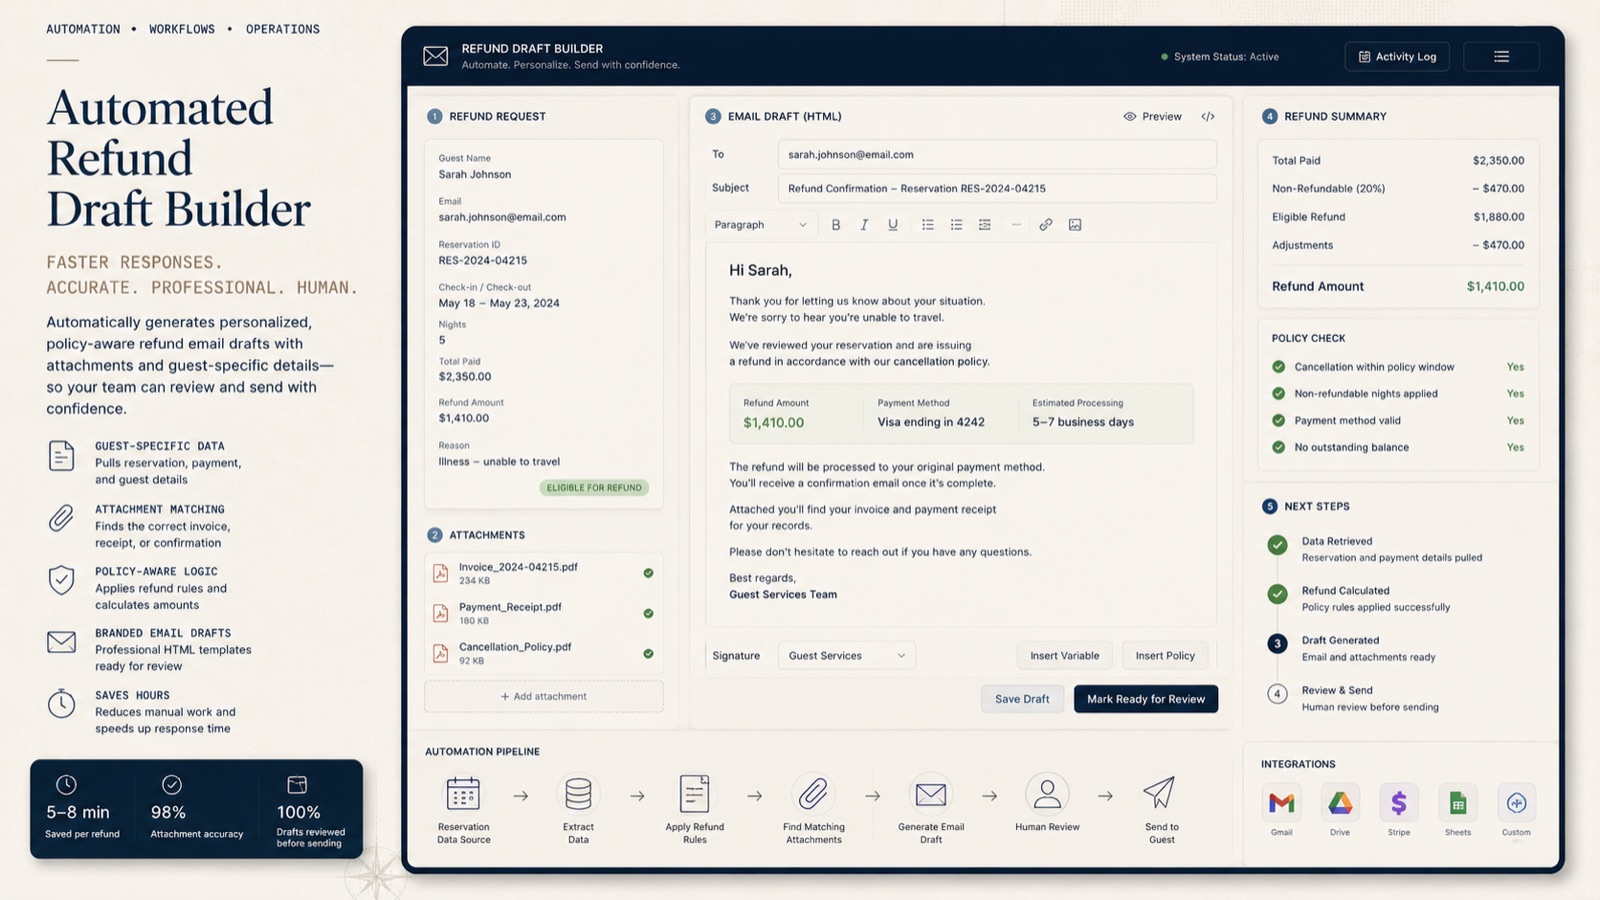The image size is (1600, 900).
Task: Open Invoice_2024-04215.pdf attachment icon
Action: click(440, 573)
